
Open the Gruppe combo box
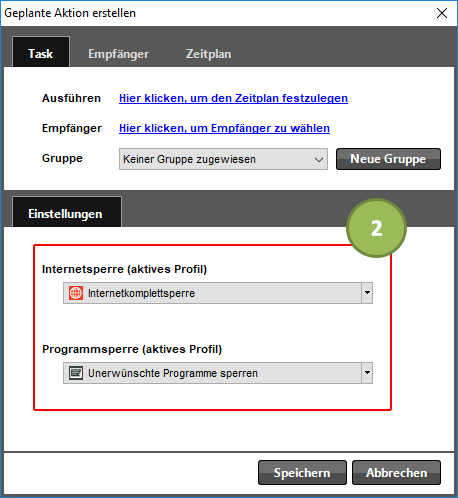[x=223, y=159]
